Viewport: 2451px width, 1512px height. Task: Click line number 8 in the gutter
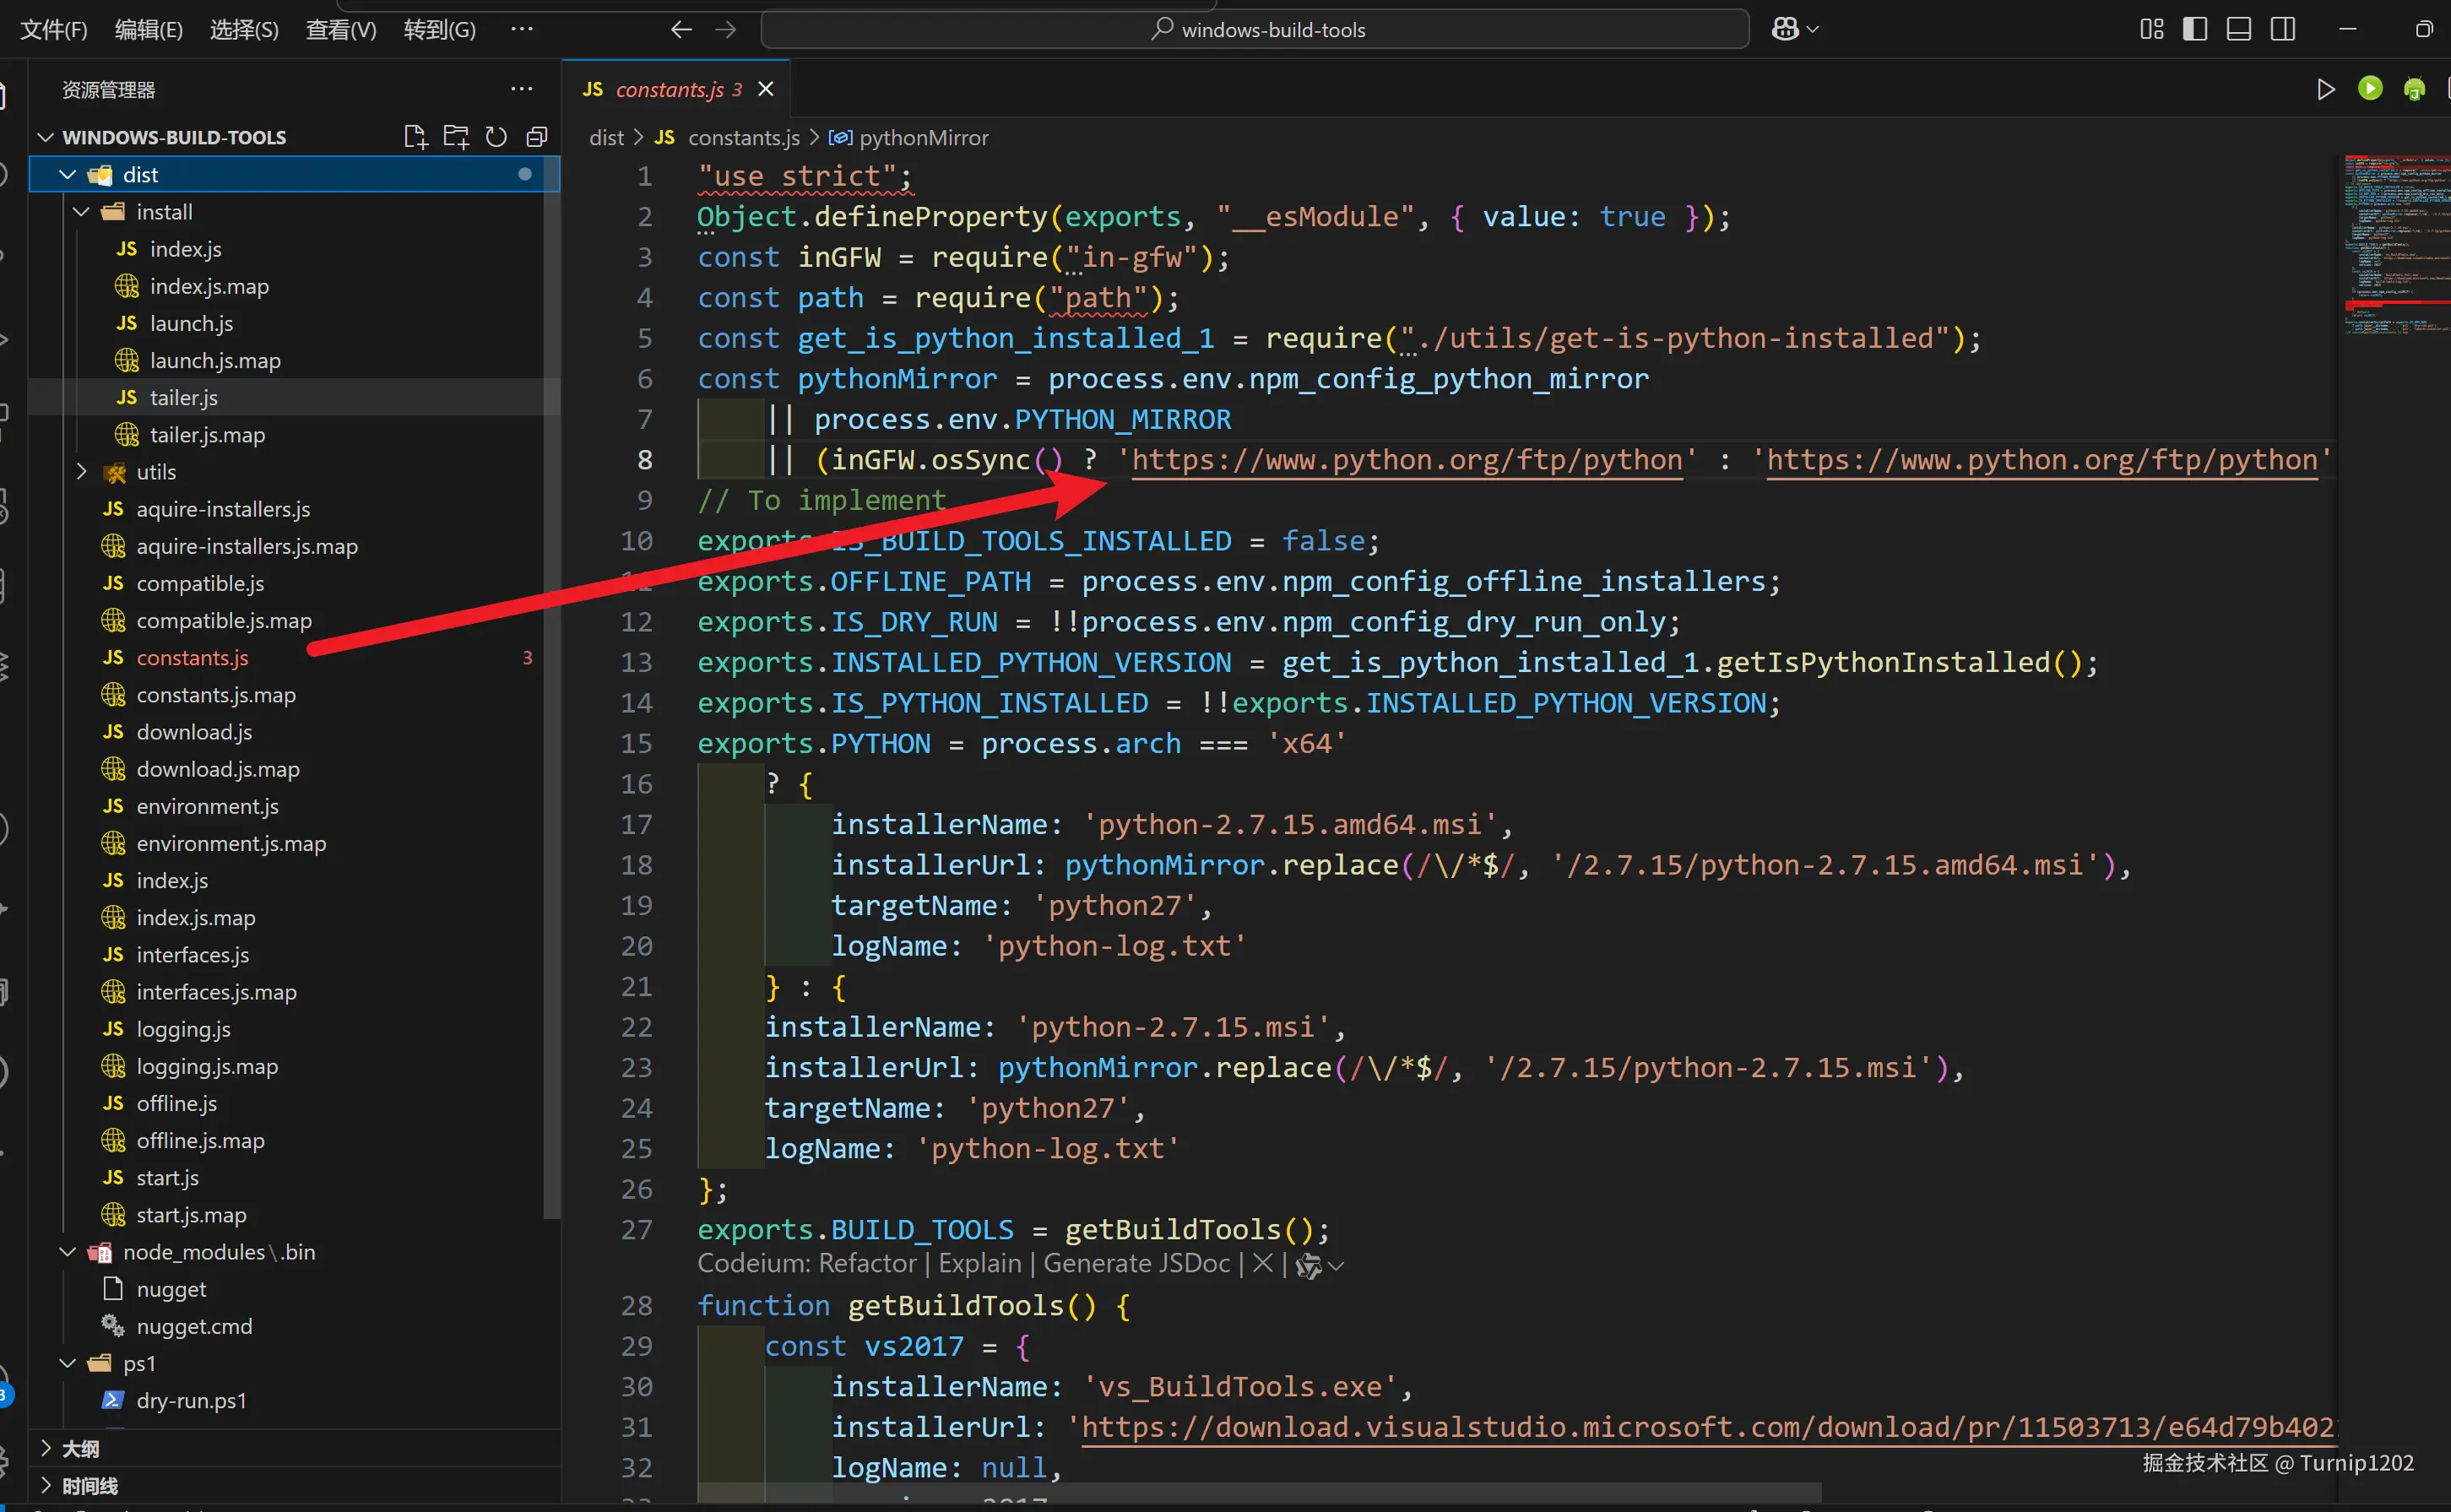coord(644,460)
